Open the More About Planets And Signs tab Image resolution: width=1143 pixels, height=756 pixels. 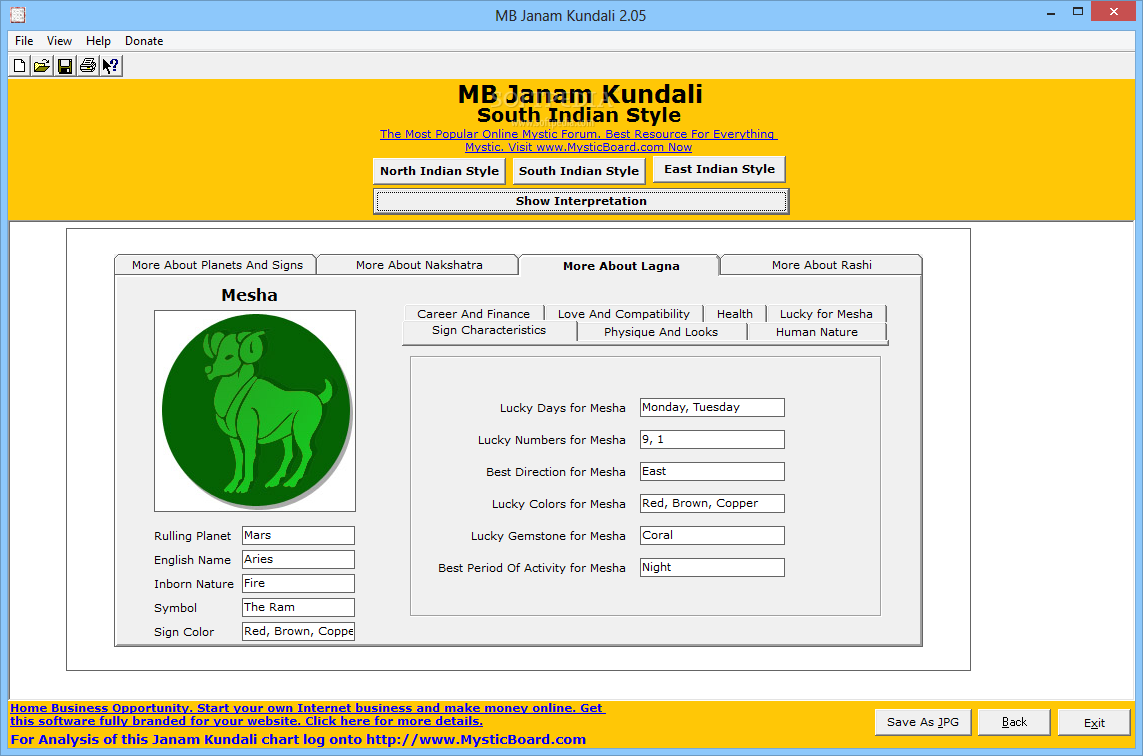point(216,265)
